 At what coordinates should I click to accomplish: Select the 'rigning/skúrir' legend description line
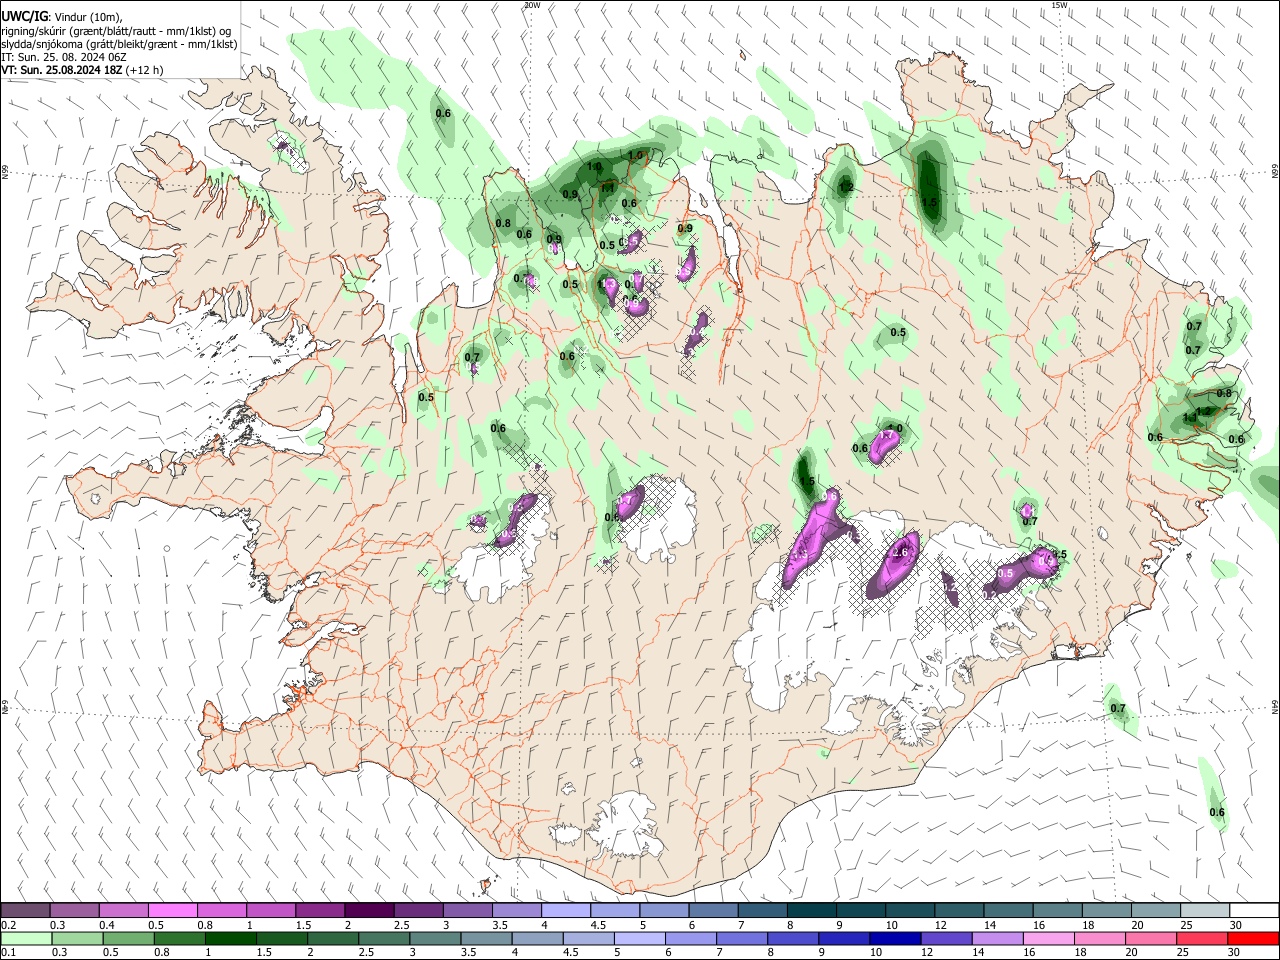(116, 31)
